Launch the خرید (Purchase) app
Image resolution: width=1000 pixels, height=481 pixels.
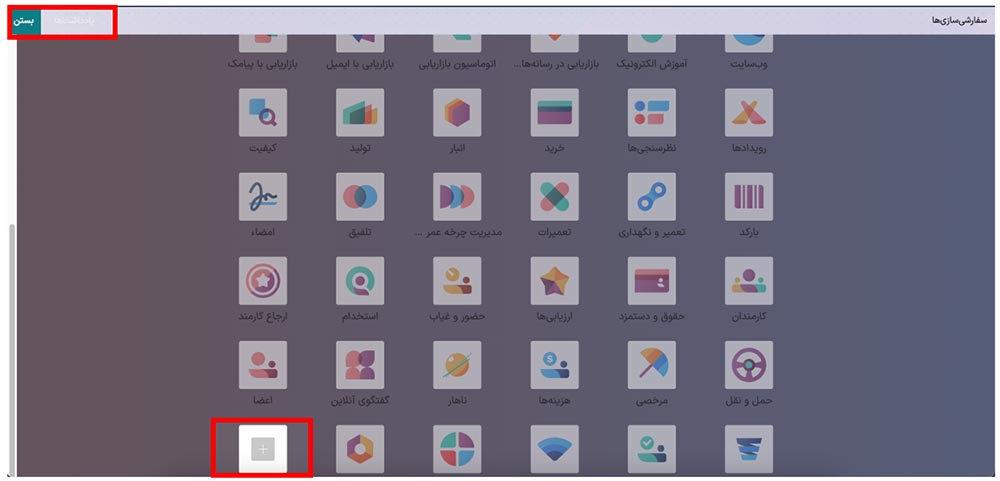555,113
